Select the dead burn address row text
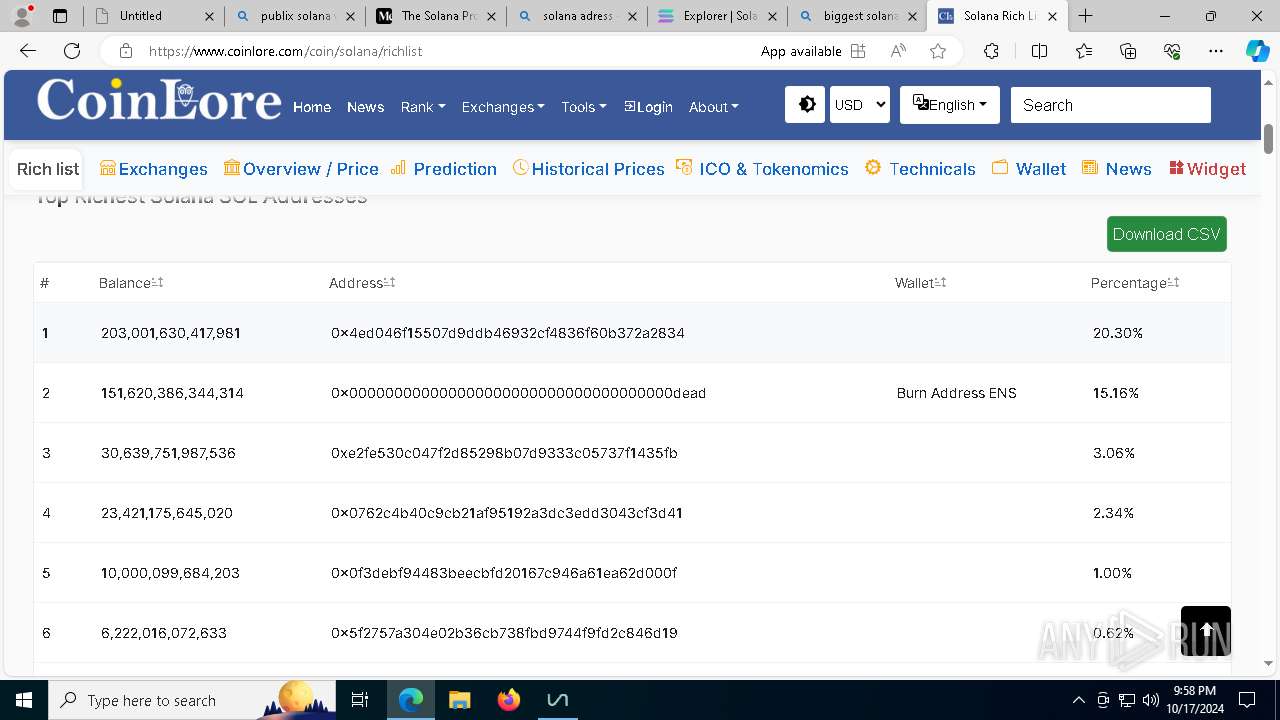The width and height of the screenshot is (1280, 720). [x=518, y=393]
